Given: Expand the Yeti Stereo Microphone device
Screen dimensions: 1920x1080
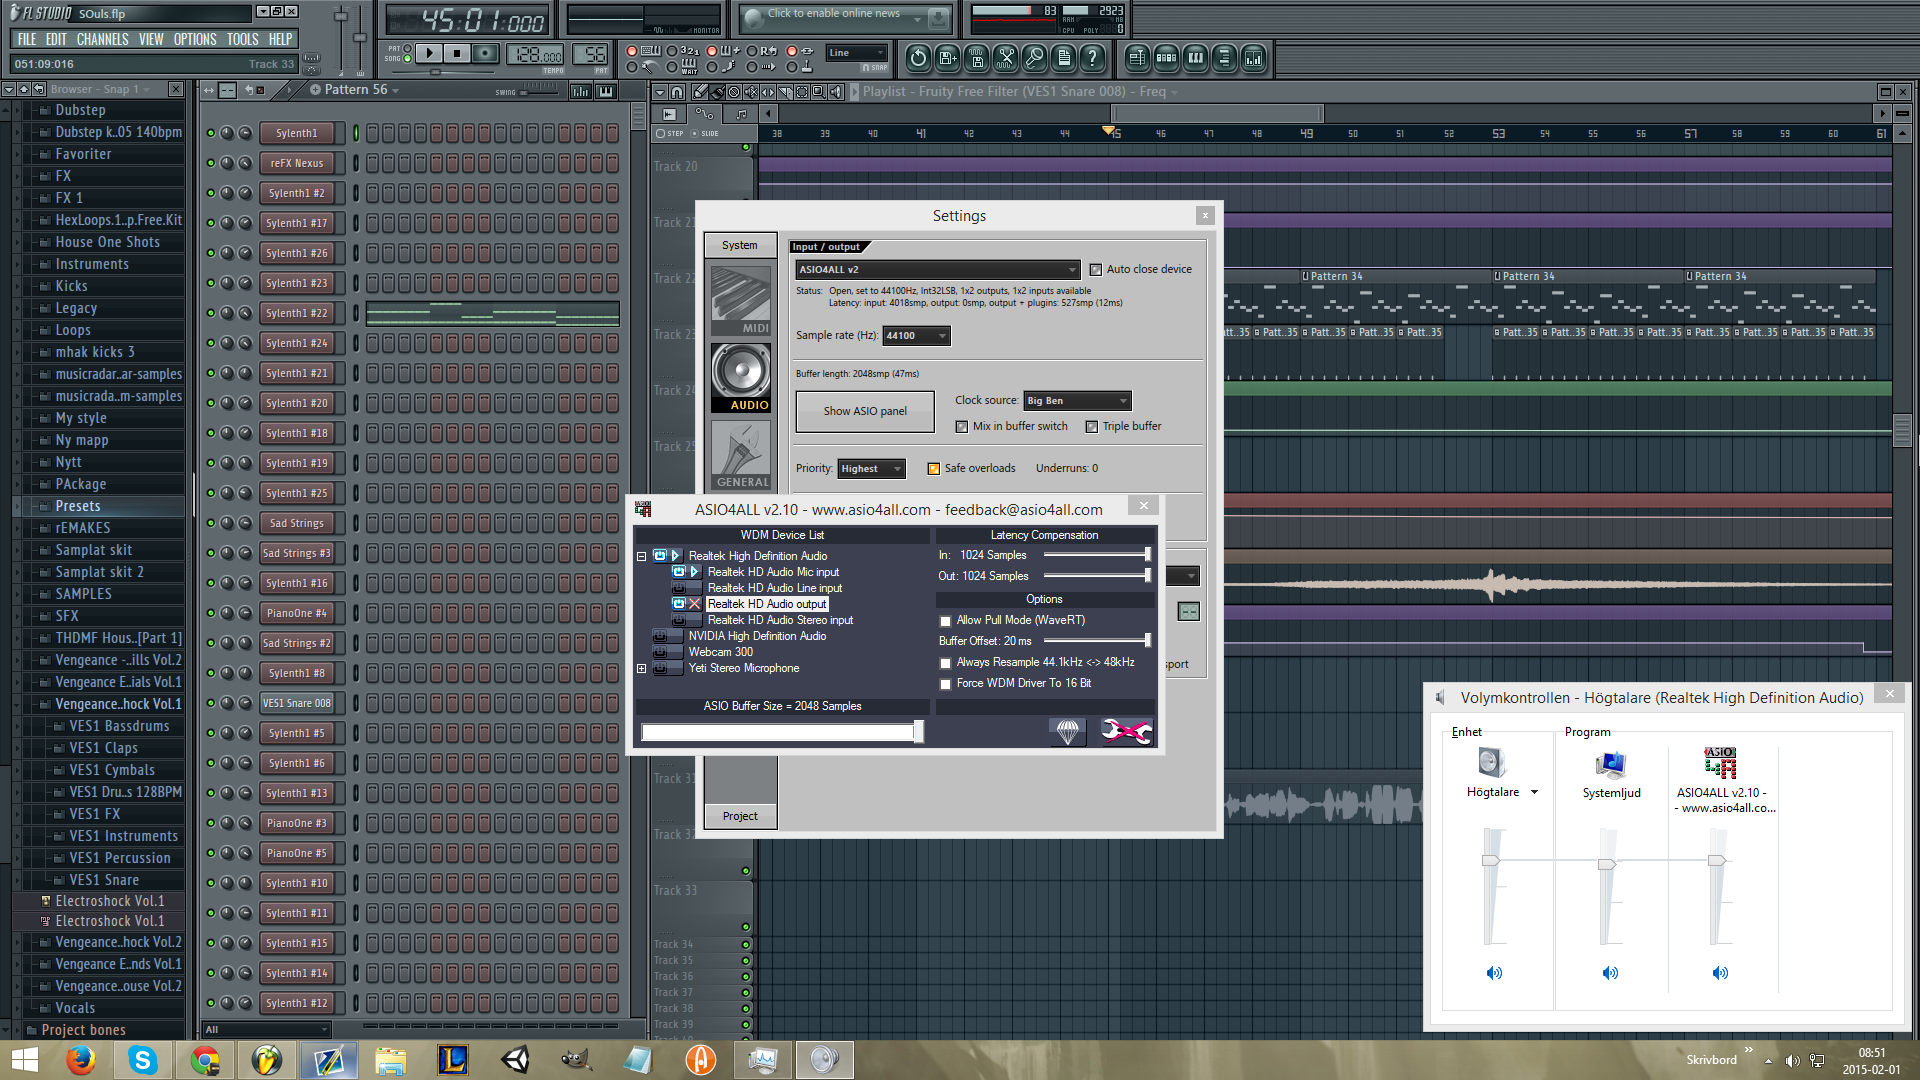Looking at the screenshot, I should coord(641,668).
